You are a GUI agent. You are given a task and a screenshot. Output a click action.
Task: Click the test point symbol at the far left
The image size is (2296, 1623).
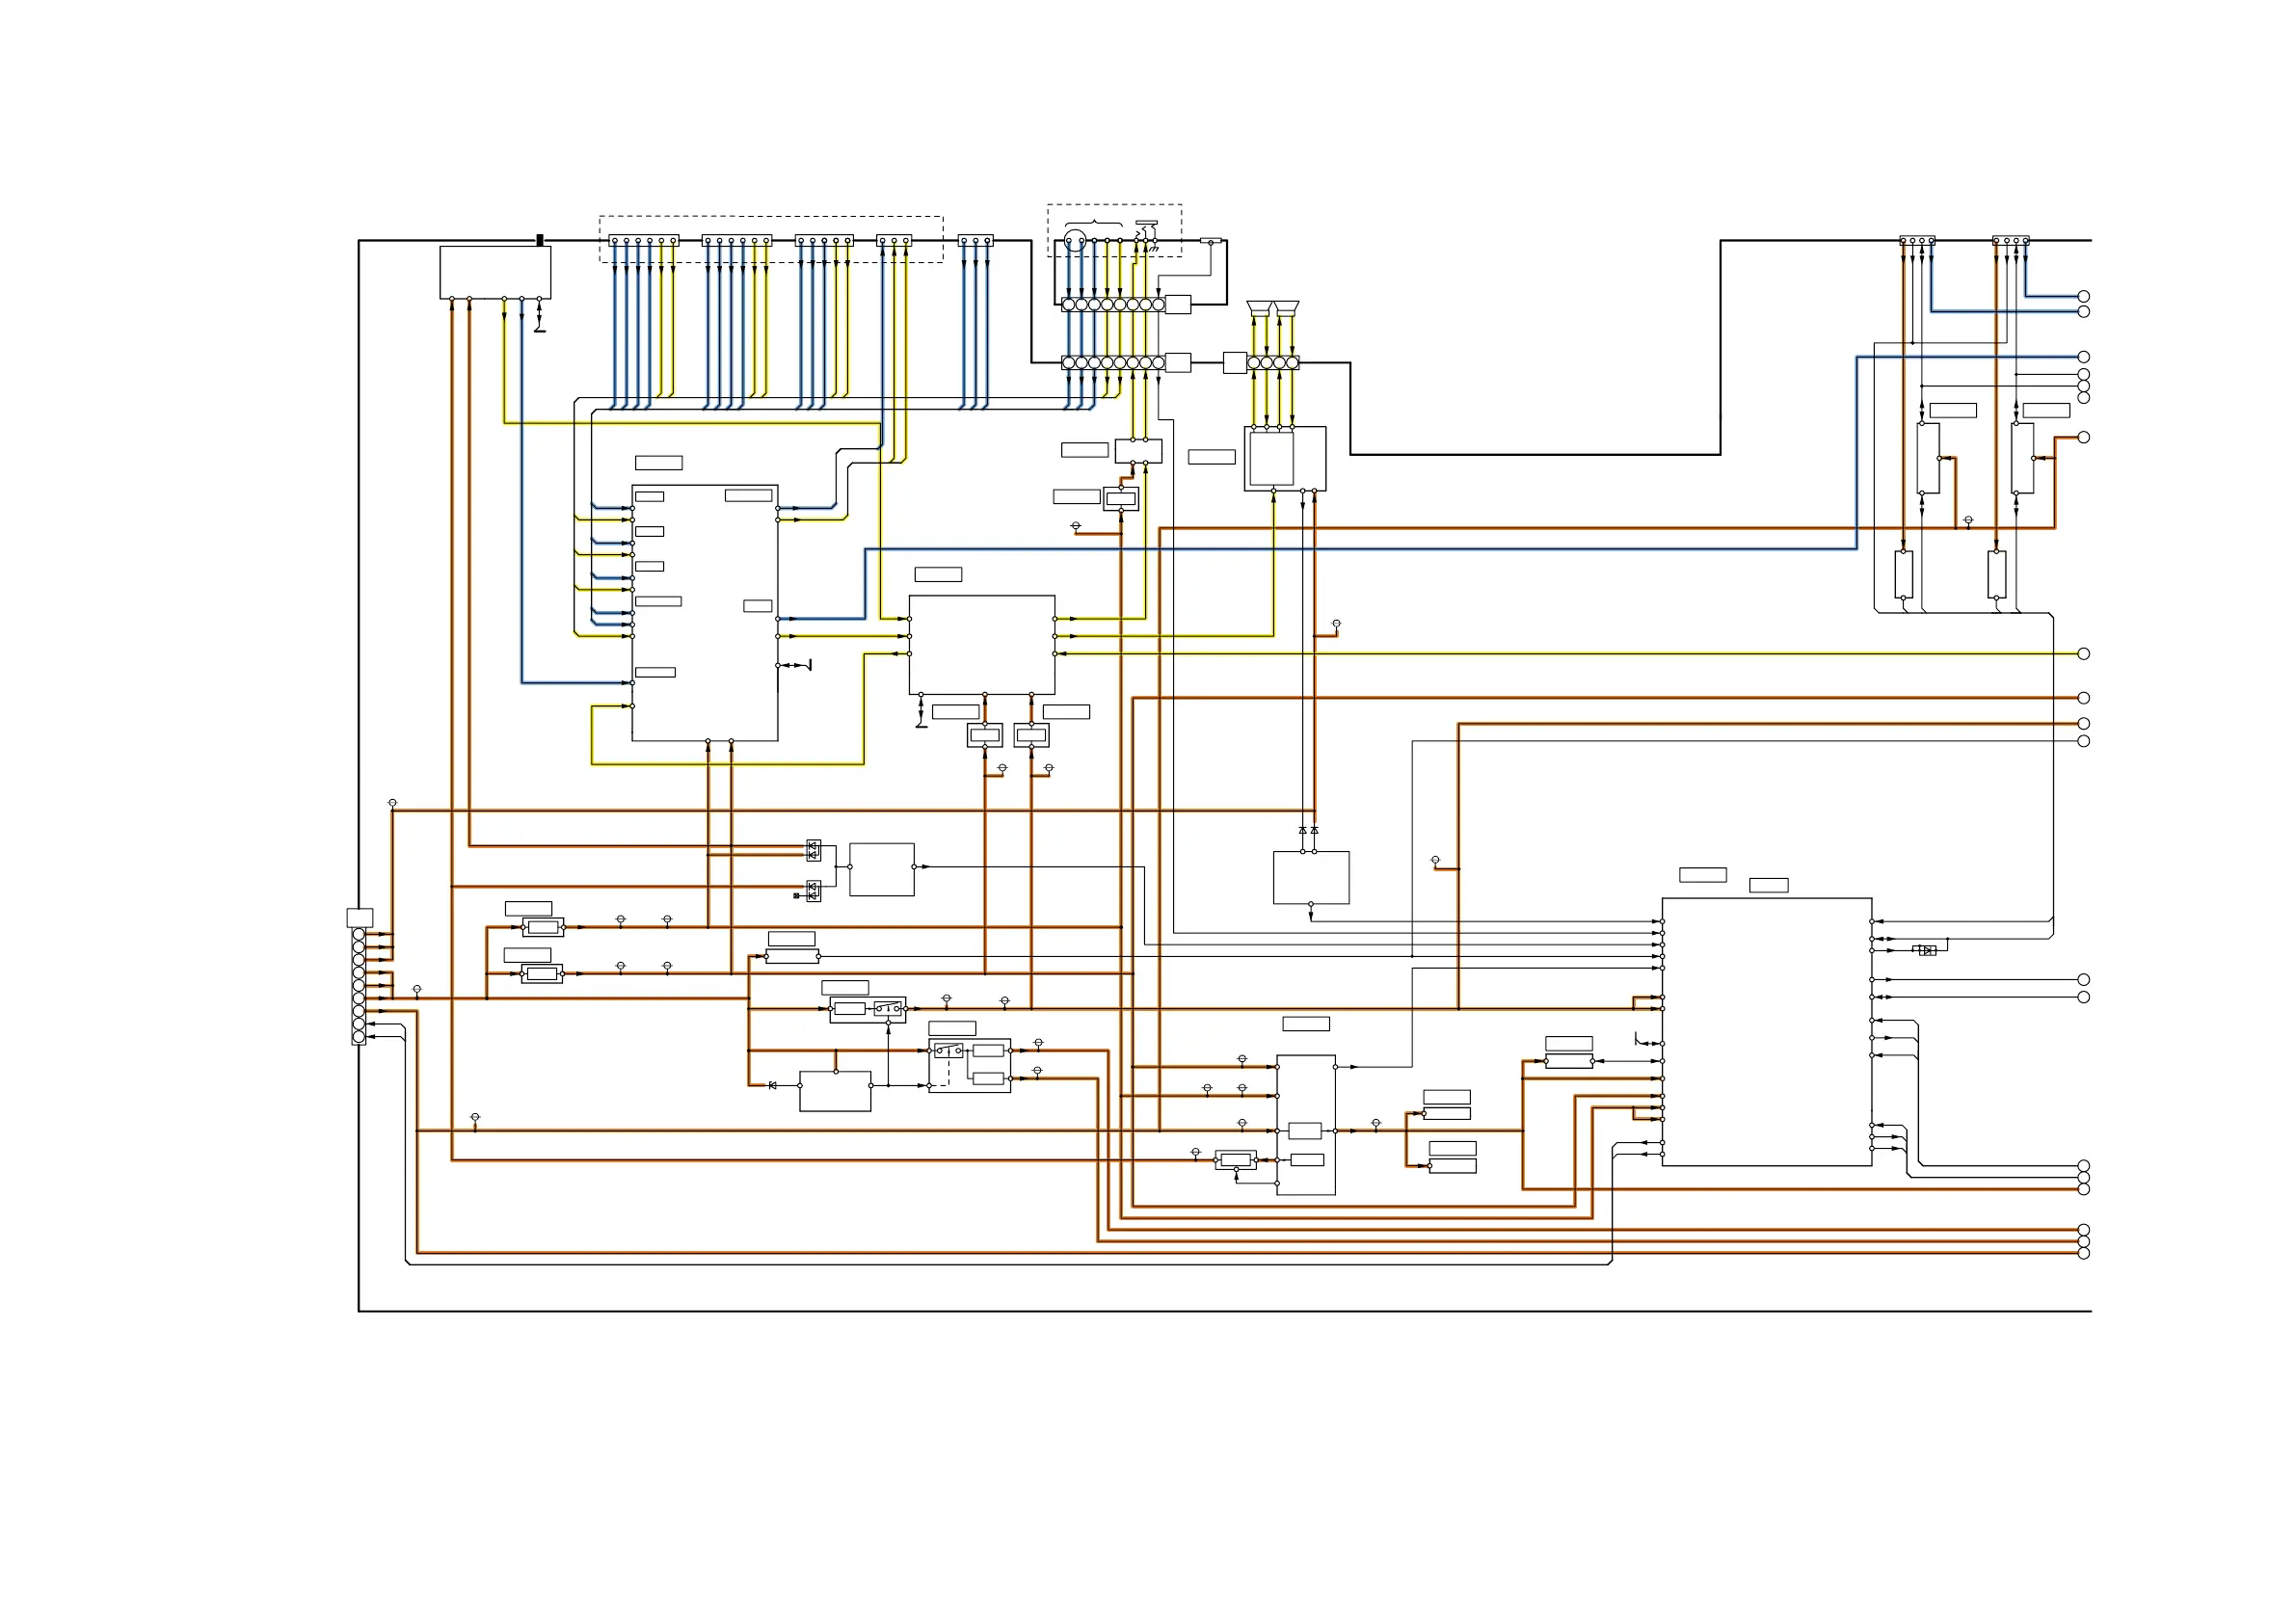click(x=392, y=803)
